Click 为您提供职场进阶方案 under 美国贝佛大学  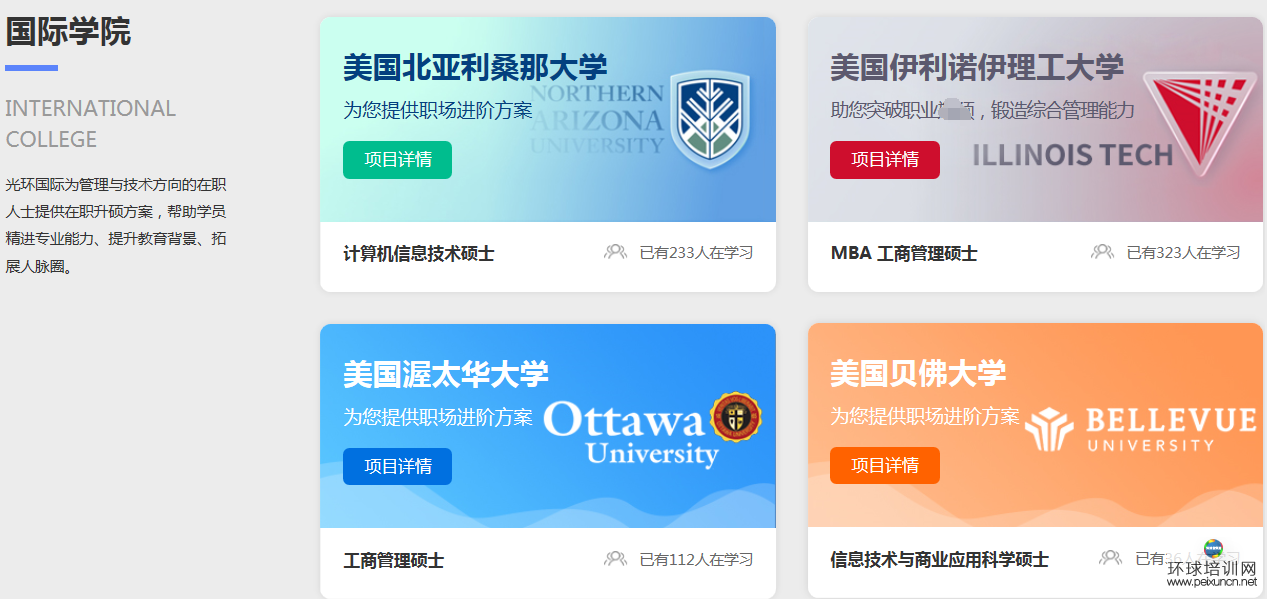(925, 416)
